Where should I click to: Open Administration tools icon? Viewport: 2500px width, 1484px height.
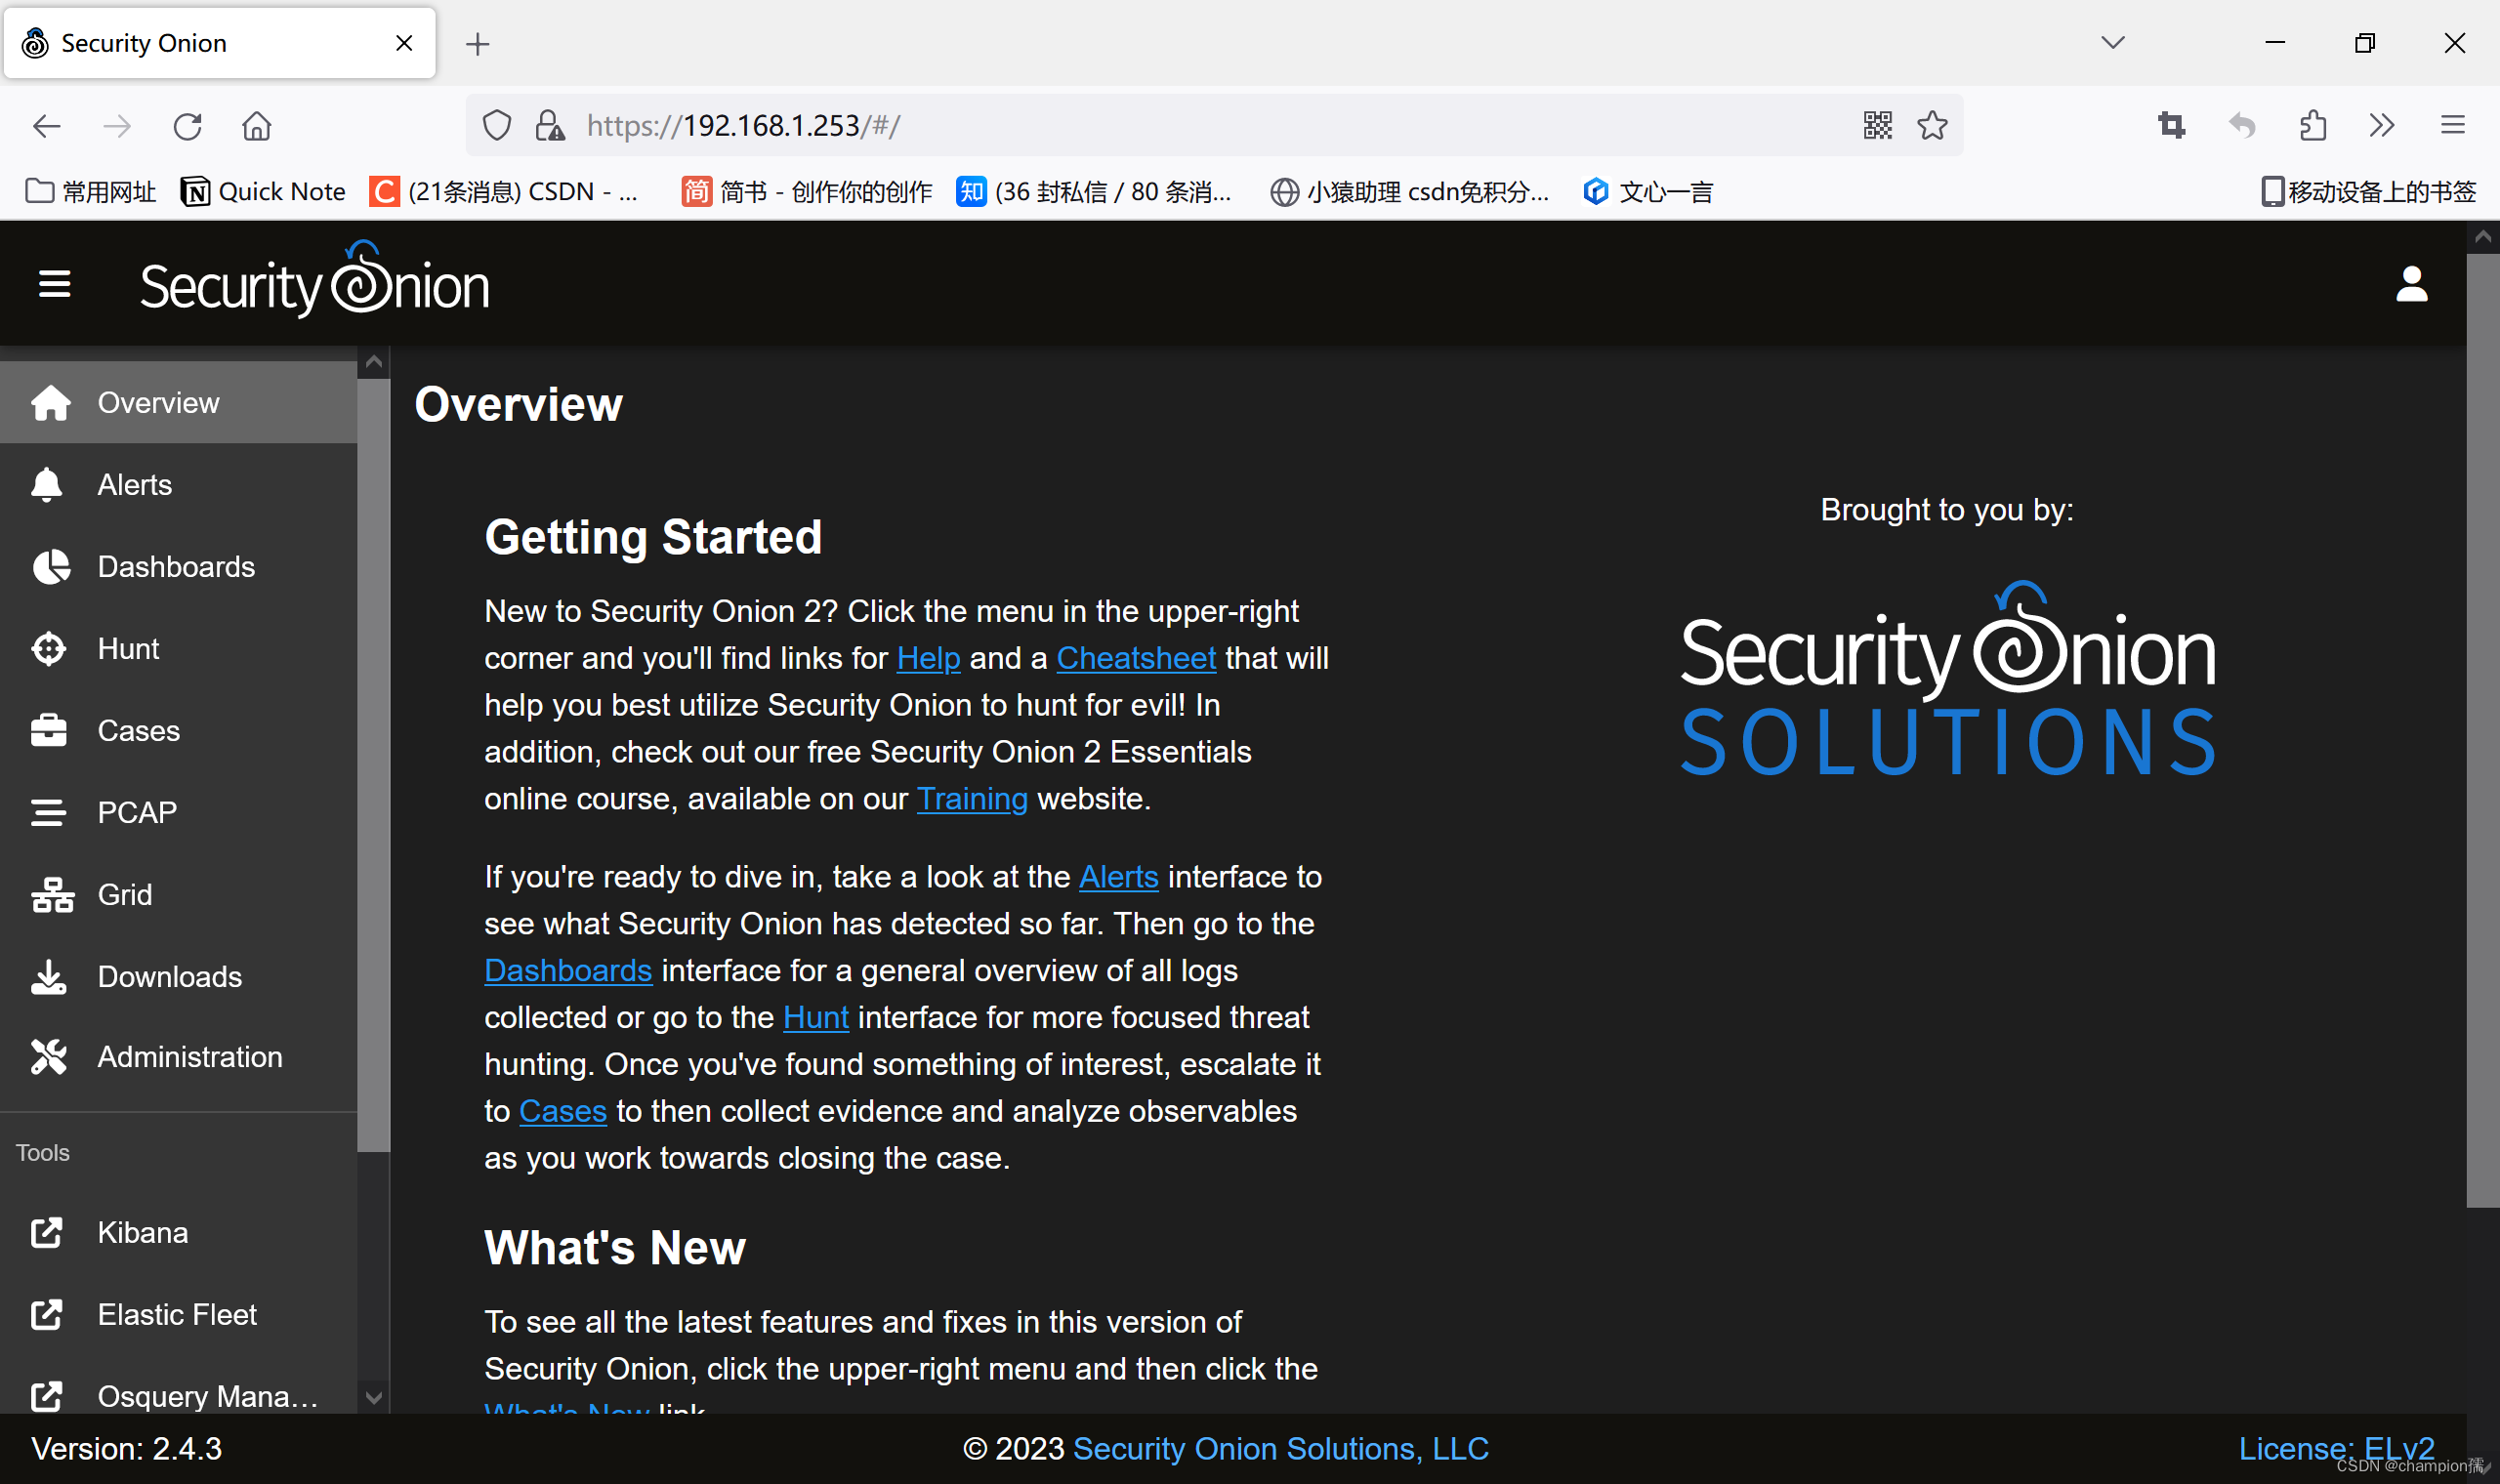[48, 1057]
